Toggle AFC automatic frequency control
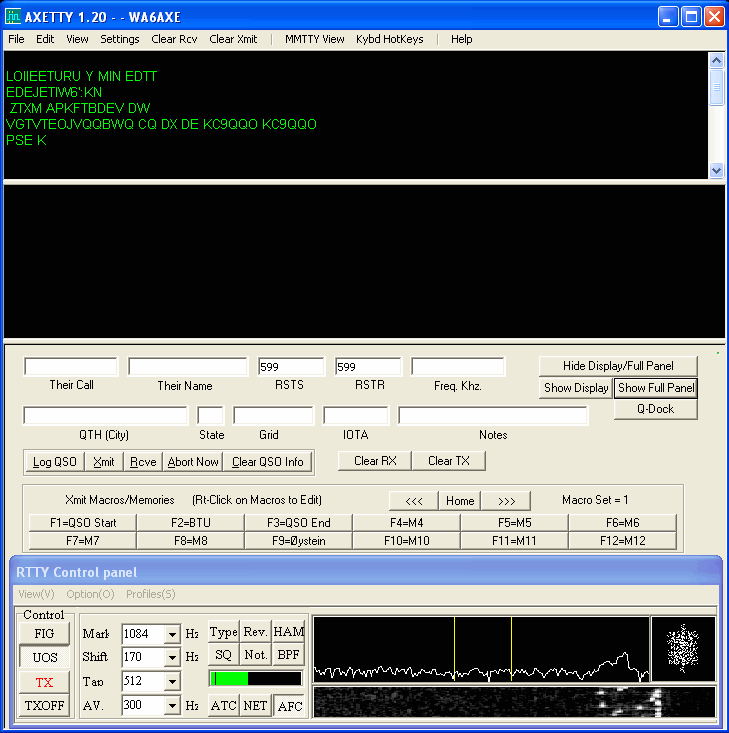 coord(289,706)
